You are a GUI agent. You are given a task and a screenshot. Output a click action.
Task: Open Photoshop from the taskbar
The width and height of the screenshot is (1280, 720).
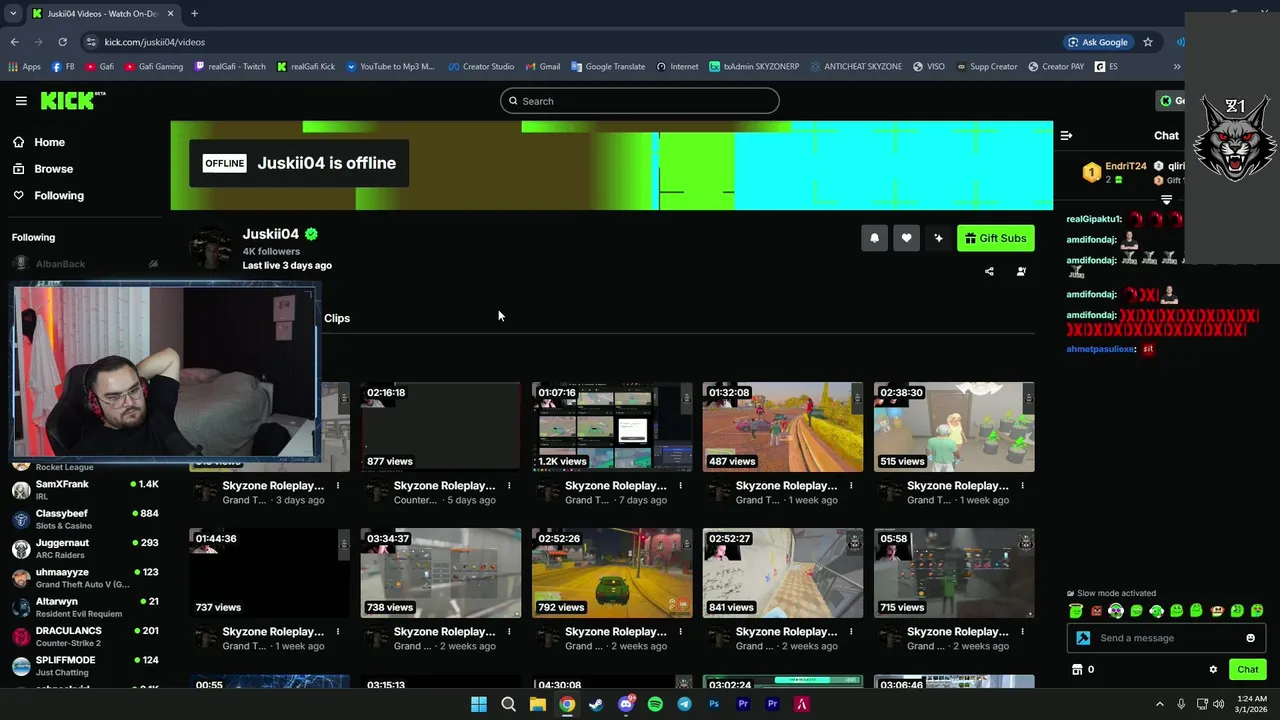pos(714,704)
